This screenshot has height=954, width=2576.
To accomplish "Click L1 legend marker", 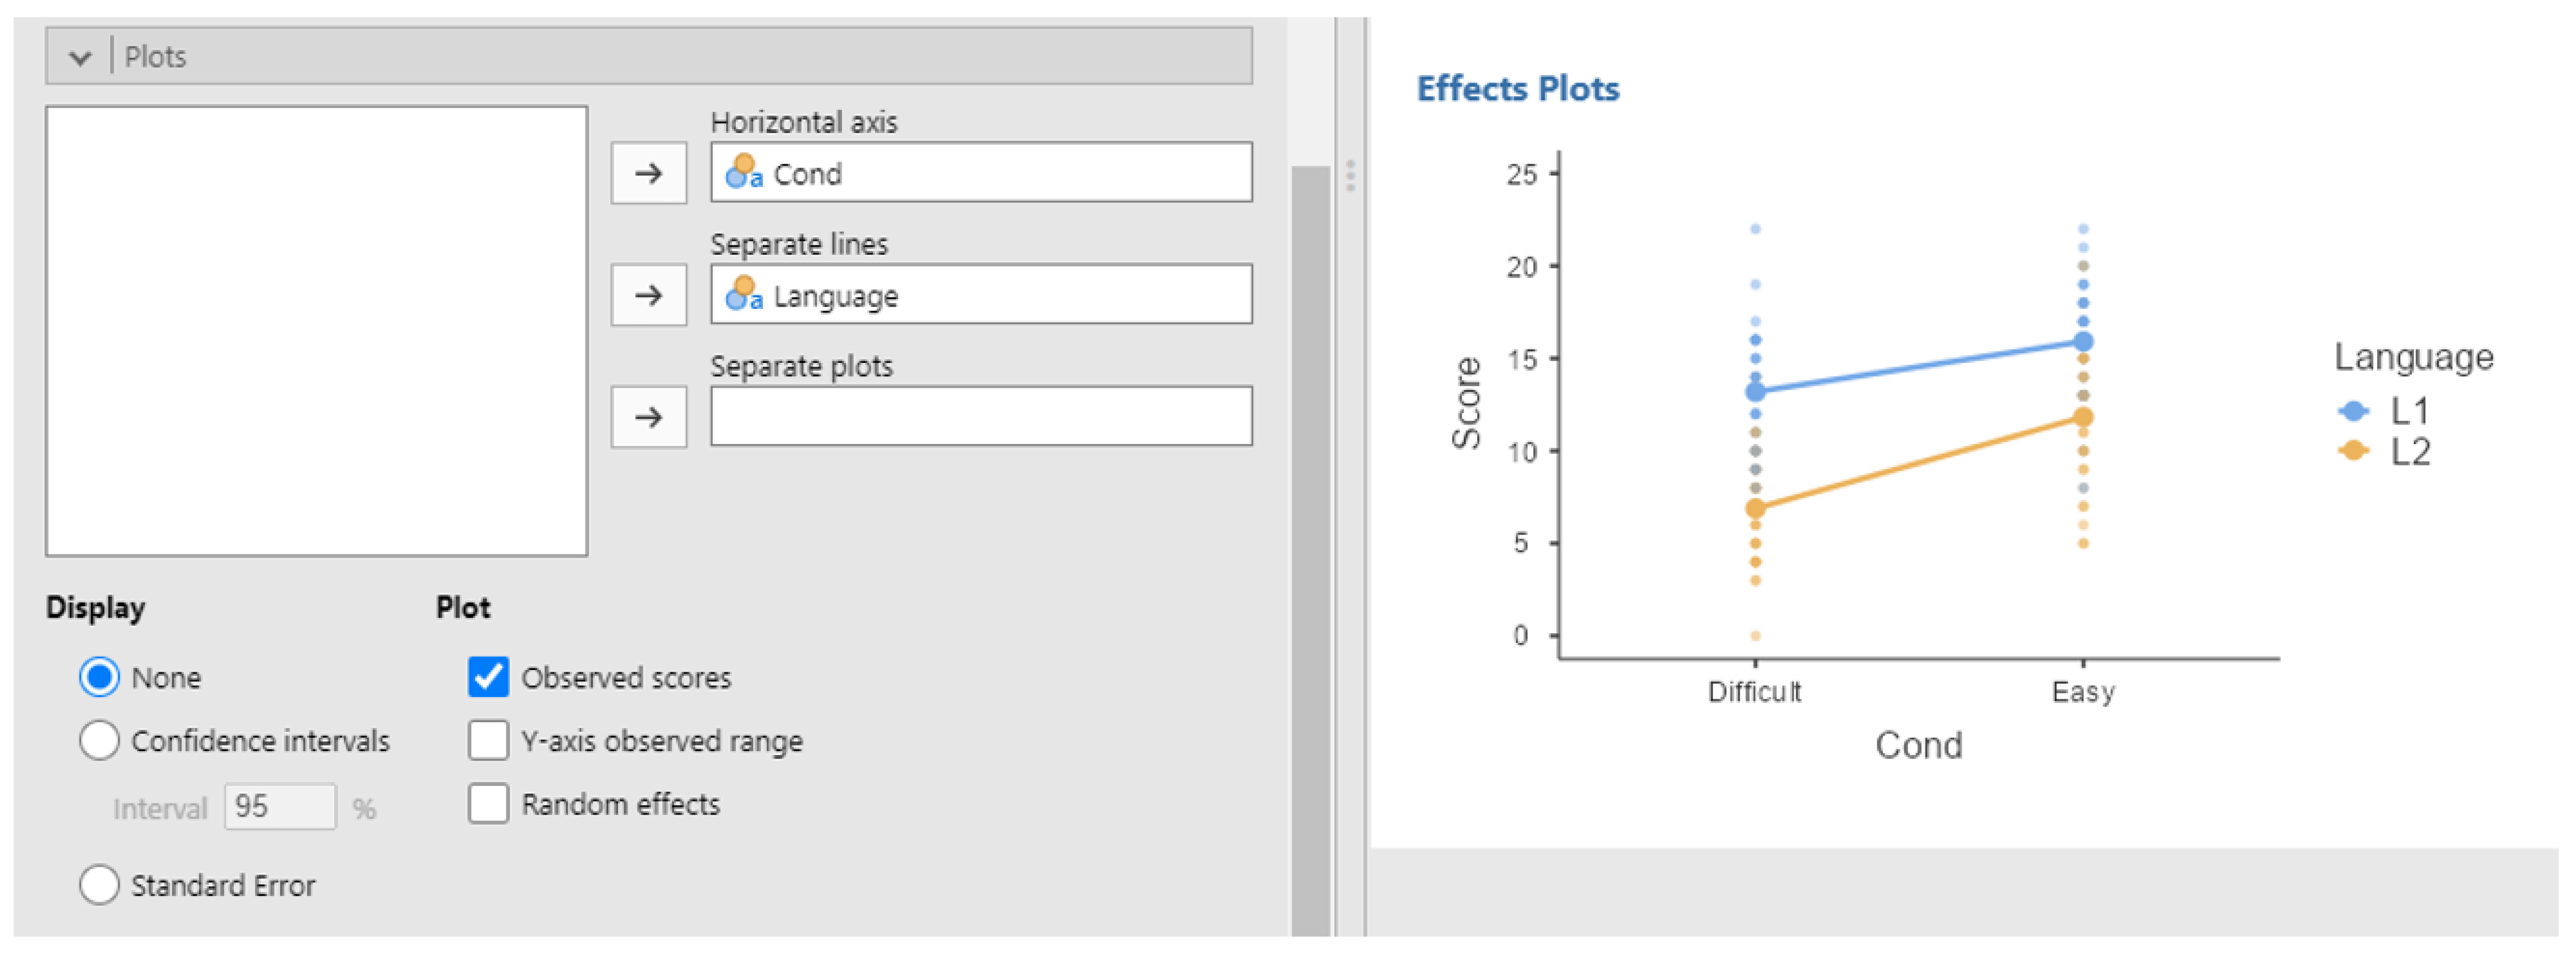I will pyautogui.click(x=2353, y=411).
